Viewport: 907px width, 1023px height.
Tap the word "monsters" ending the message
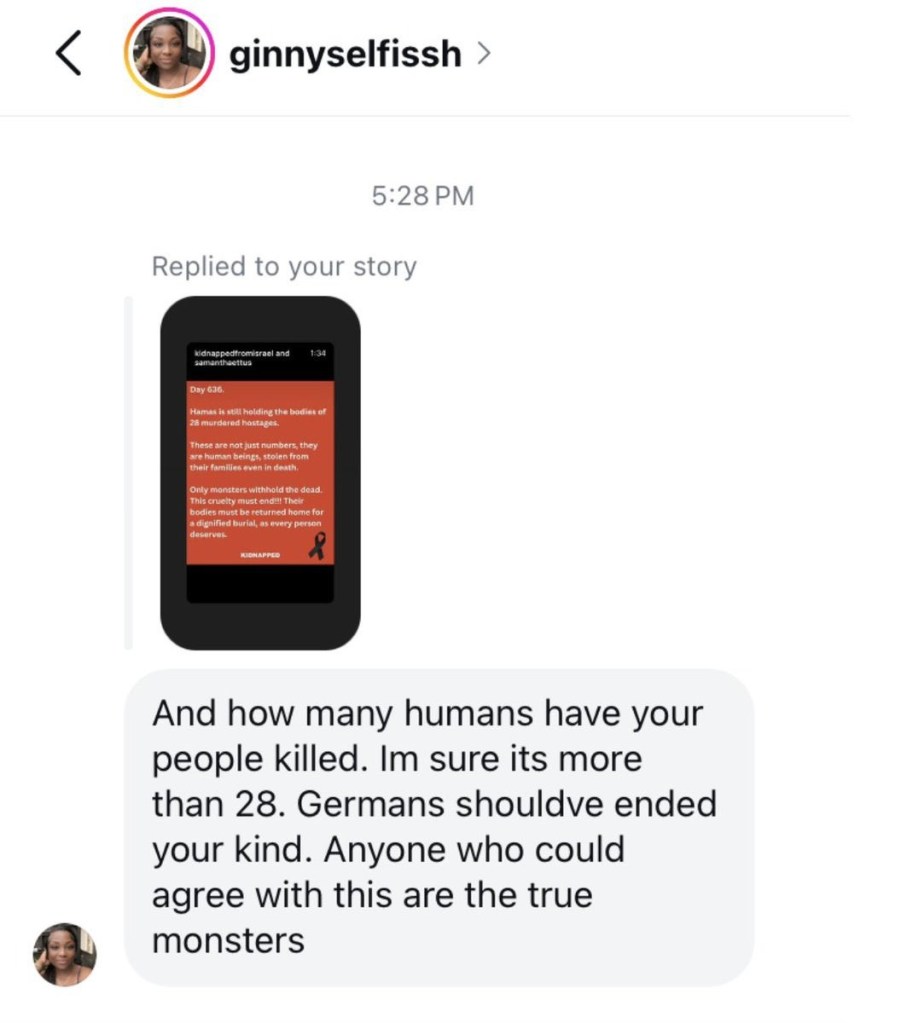[x=228, y=941]
